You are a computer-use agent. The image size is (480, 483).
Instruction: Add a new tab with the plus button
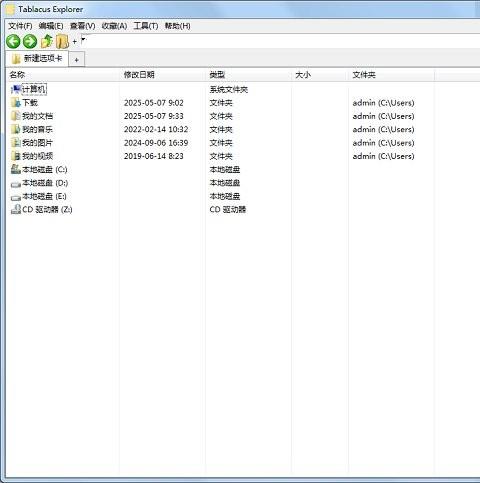77,60
